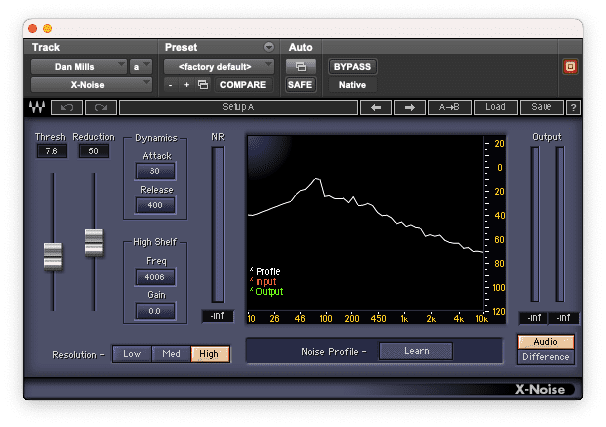Click the copy preset settings icon

(203, 85)
